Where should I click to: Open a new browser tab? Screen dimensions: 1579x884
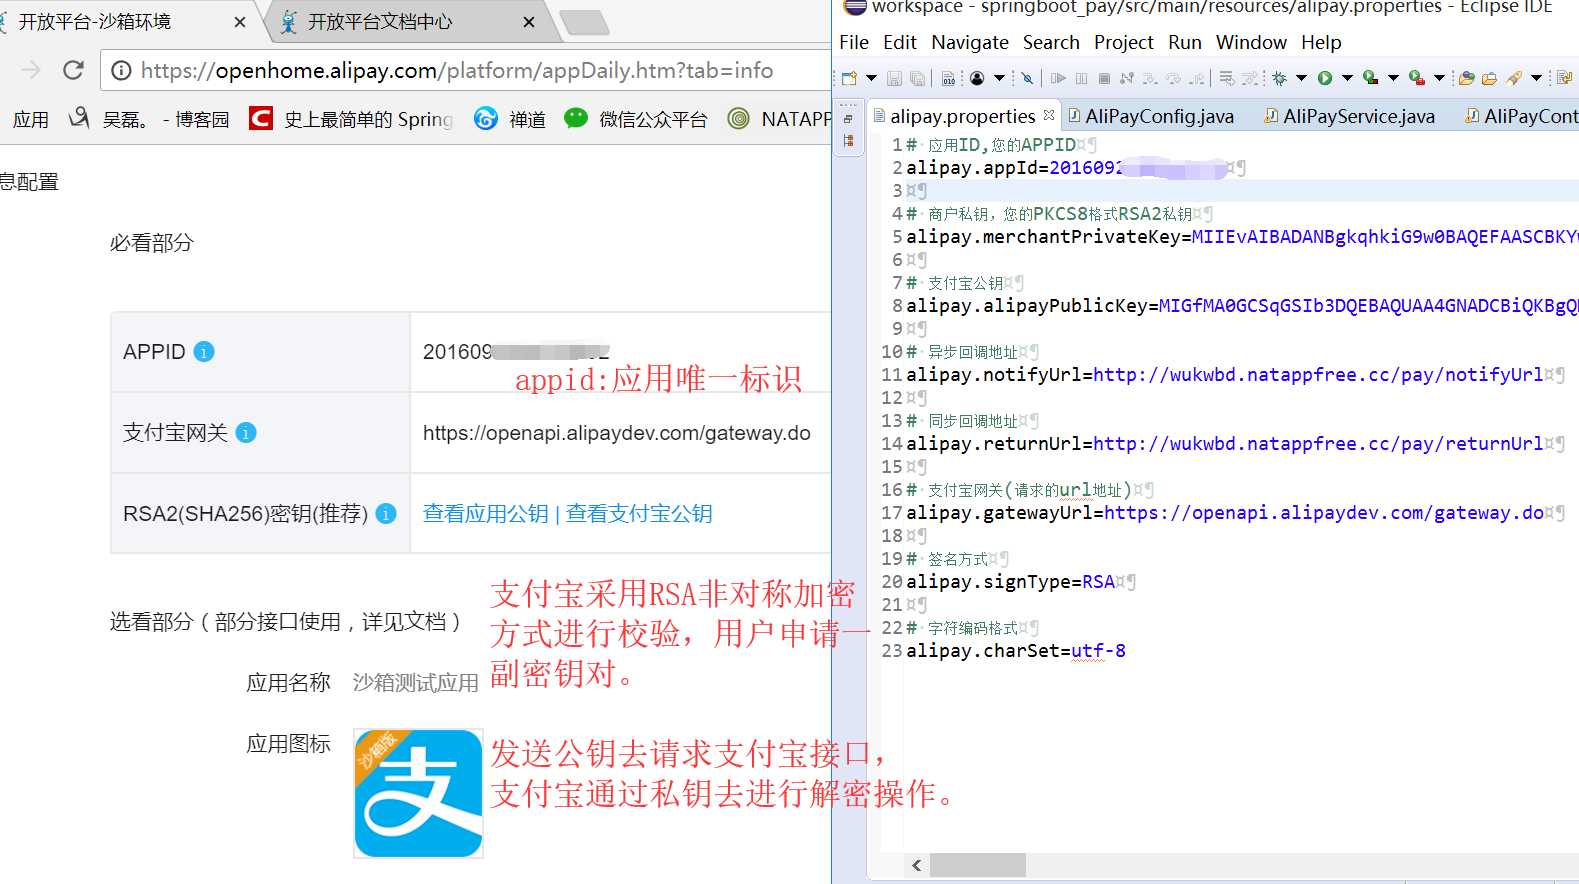pyautogui.click(x=584, y=22)
